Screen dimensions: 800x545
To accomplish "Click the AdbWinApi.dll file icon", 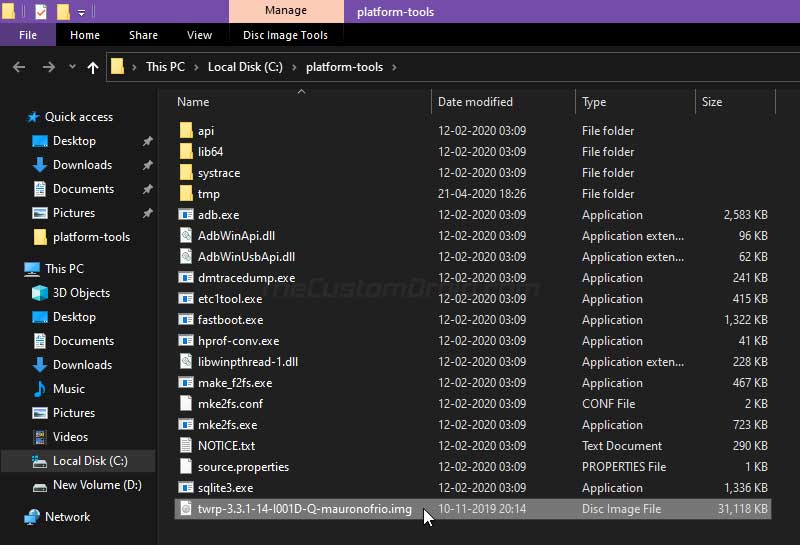I will coord(186,236).
